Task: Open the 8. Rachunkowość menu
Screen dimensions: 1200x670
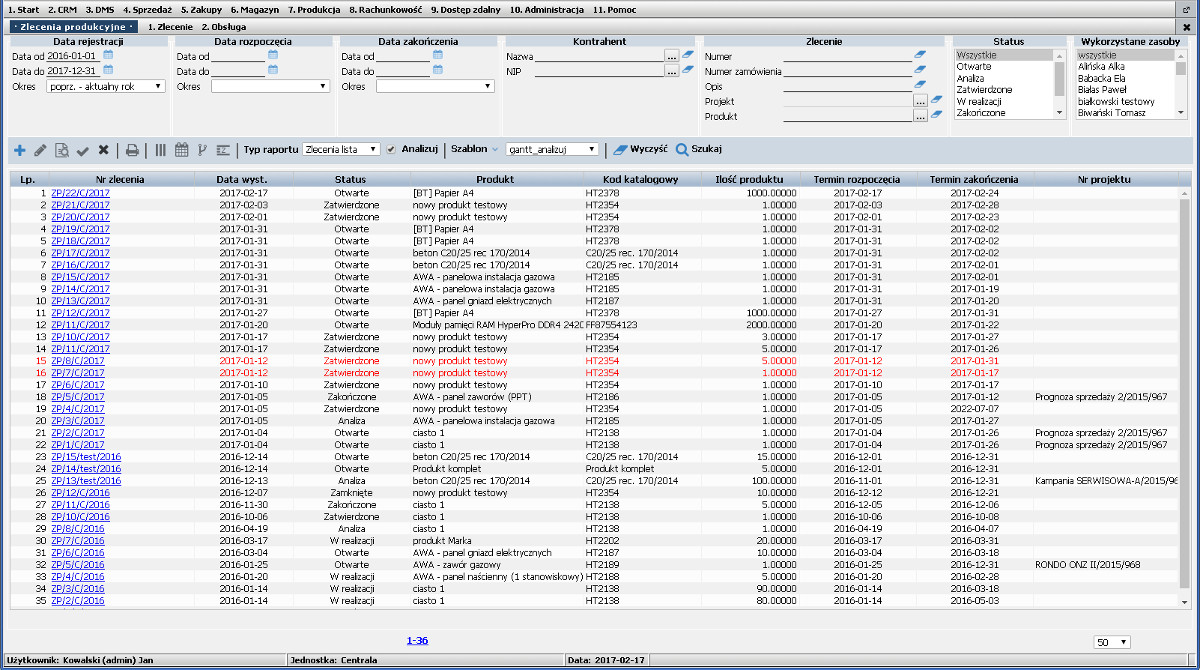Action: [385, 9]
